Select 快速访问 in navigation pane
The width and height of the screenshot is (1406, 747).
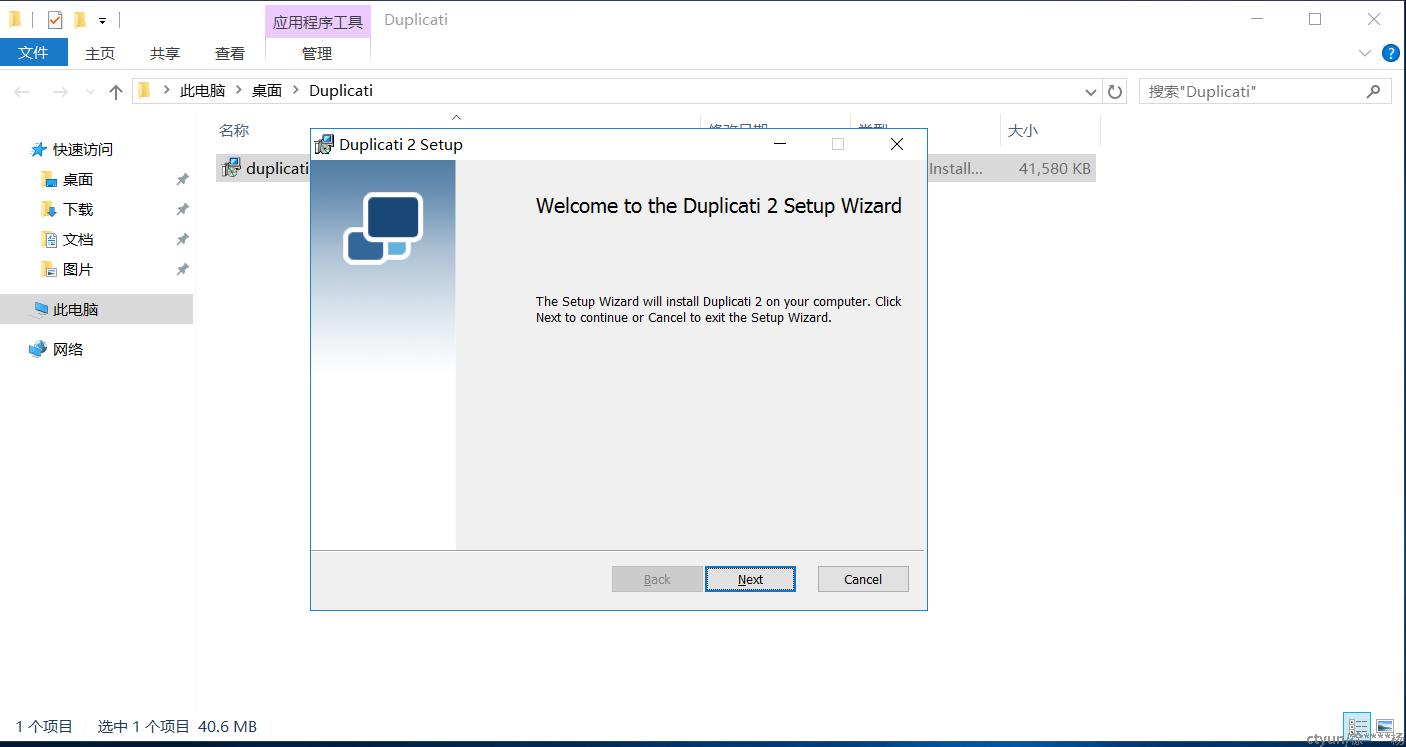tap(82, 149)
